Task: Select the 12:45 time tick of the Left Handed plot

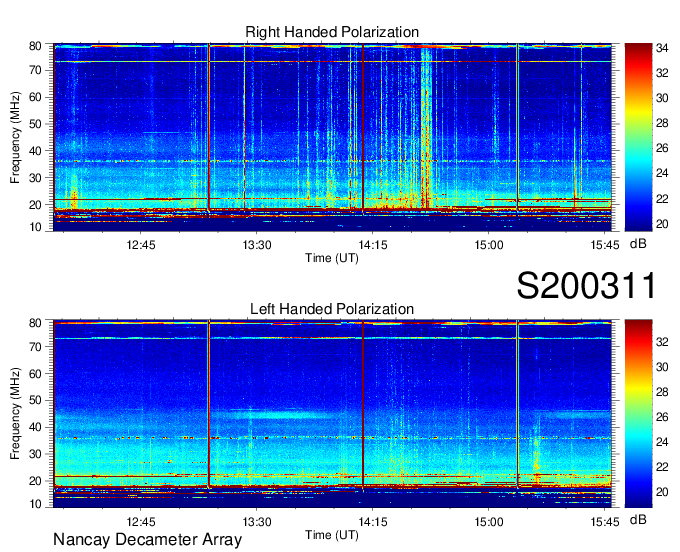Action: point(141,522)
